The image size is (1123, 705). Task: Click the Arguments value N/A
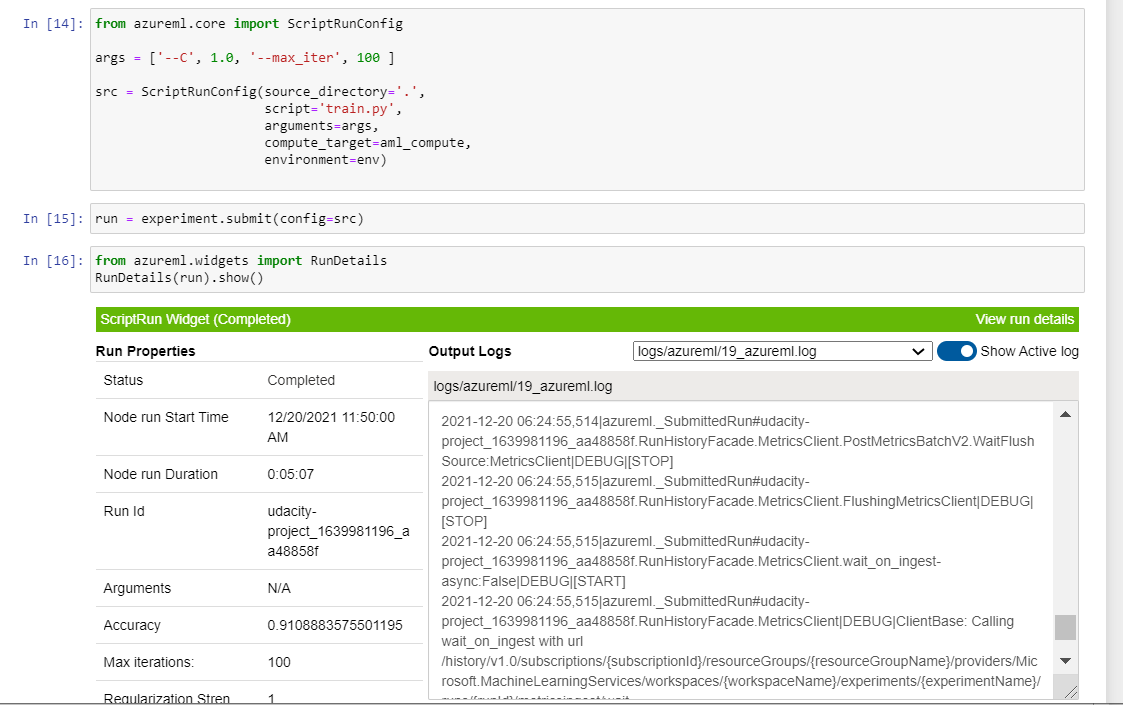coord(279,588)
